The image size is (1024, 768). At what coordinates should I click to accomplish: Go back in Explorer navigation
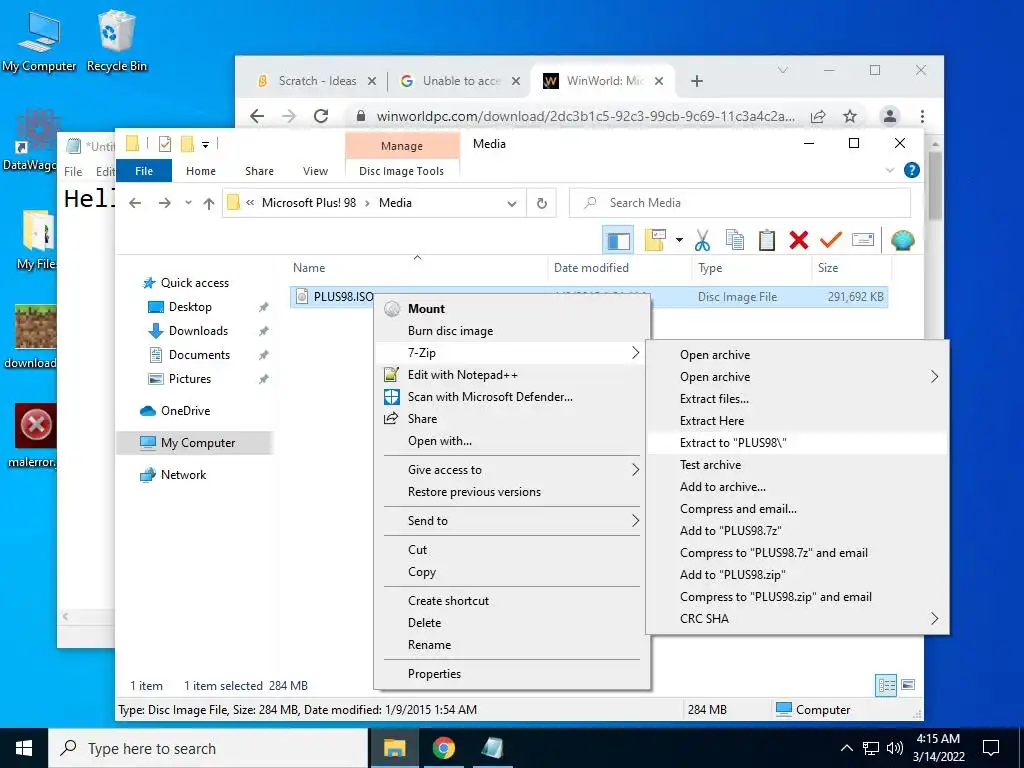click(135, 203)
